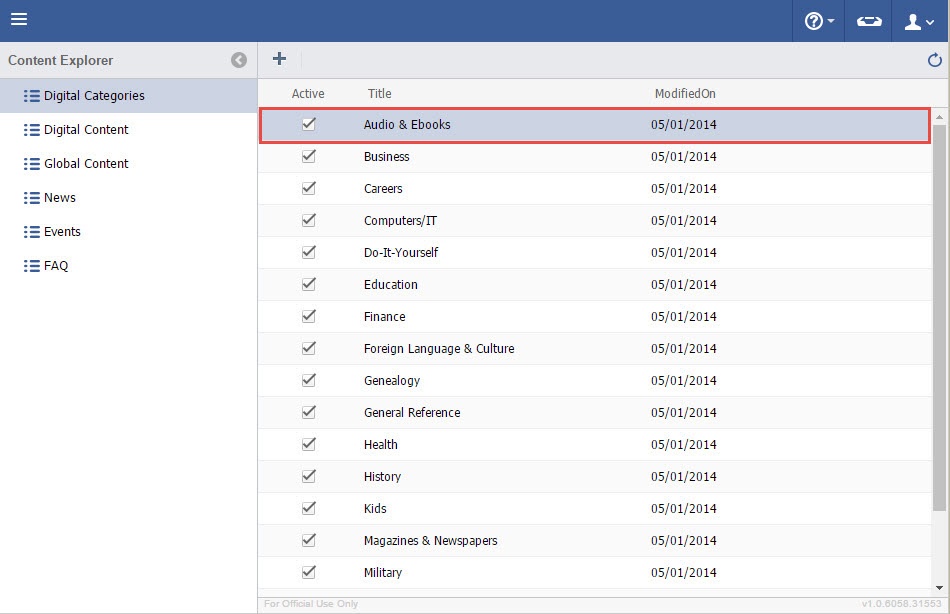Open the user account dropdown

(919, 21)
